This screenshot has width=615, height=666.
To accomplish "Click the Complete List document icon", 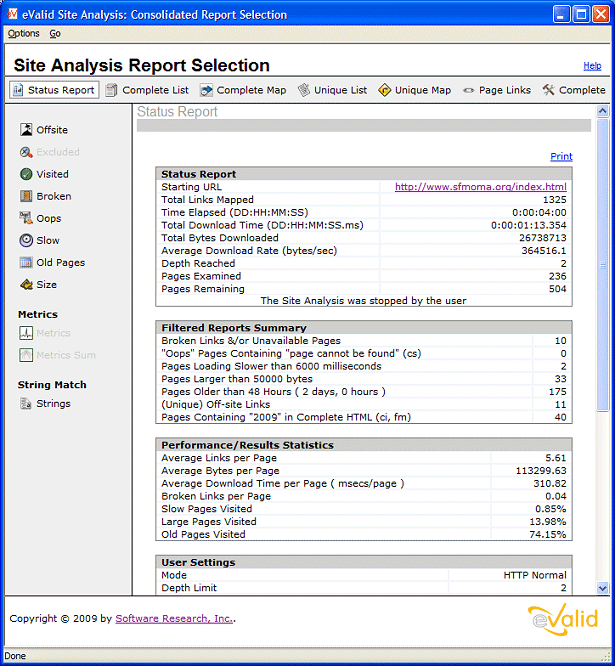I will click(x=111, y=90).
